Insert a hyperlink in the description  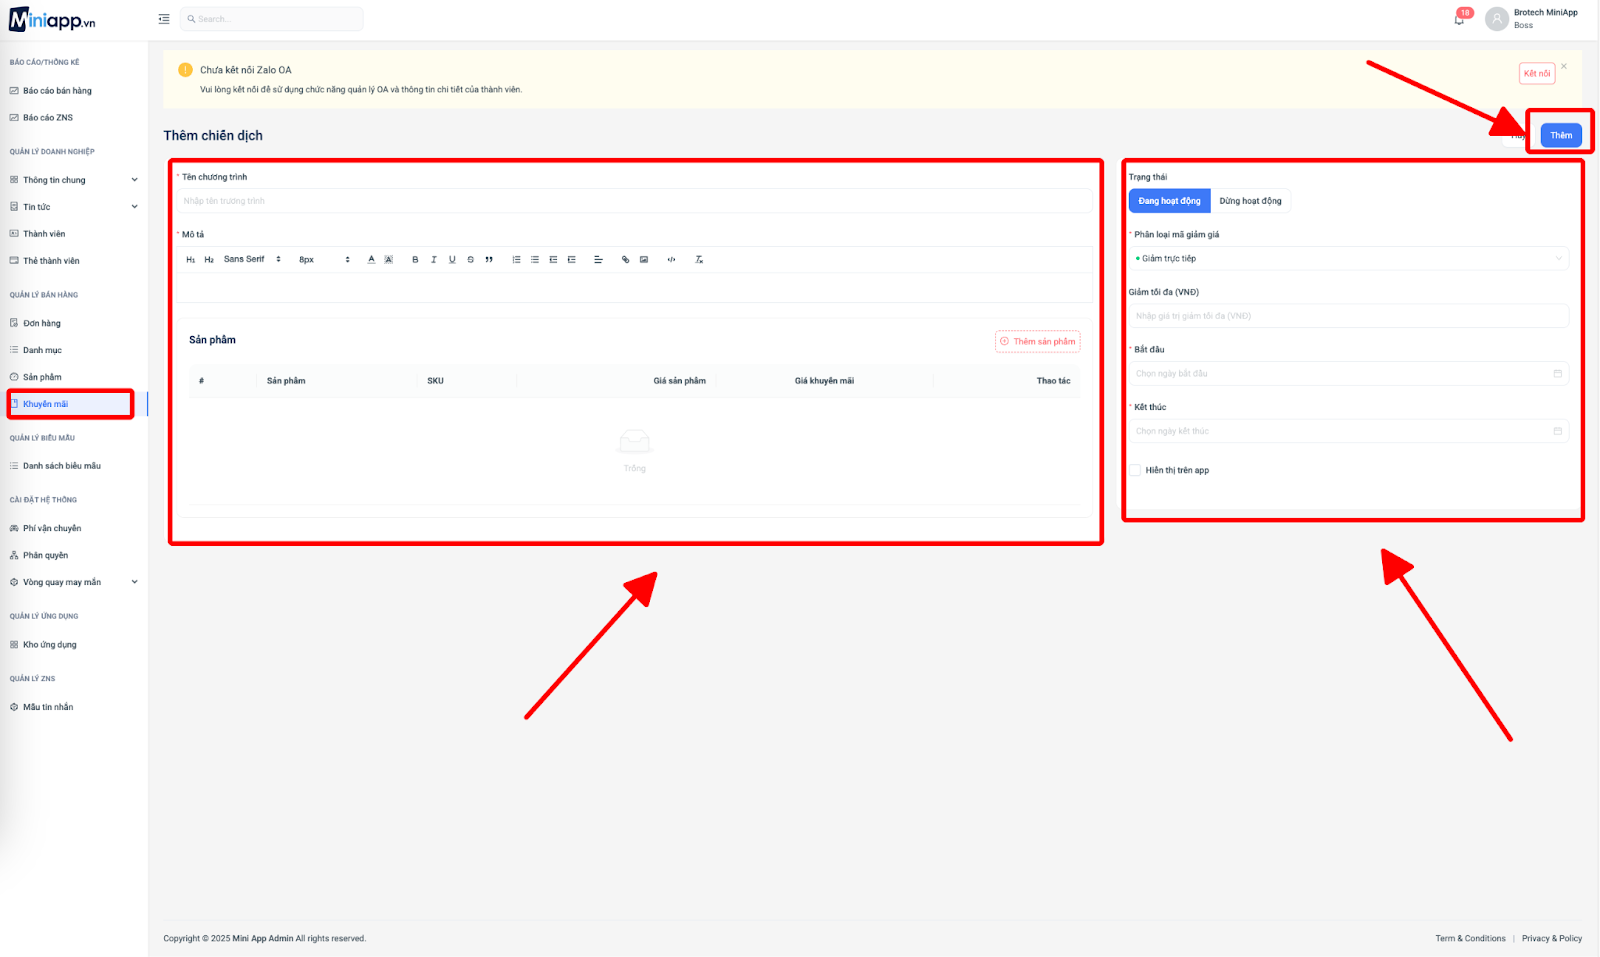click(x=626, y=260)
